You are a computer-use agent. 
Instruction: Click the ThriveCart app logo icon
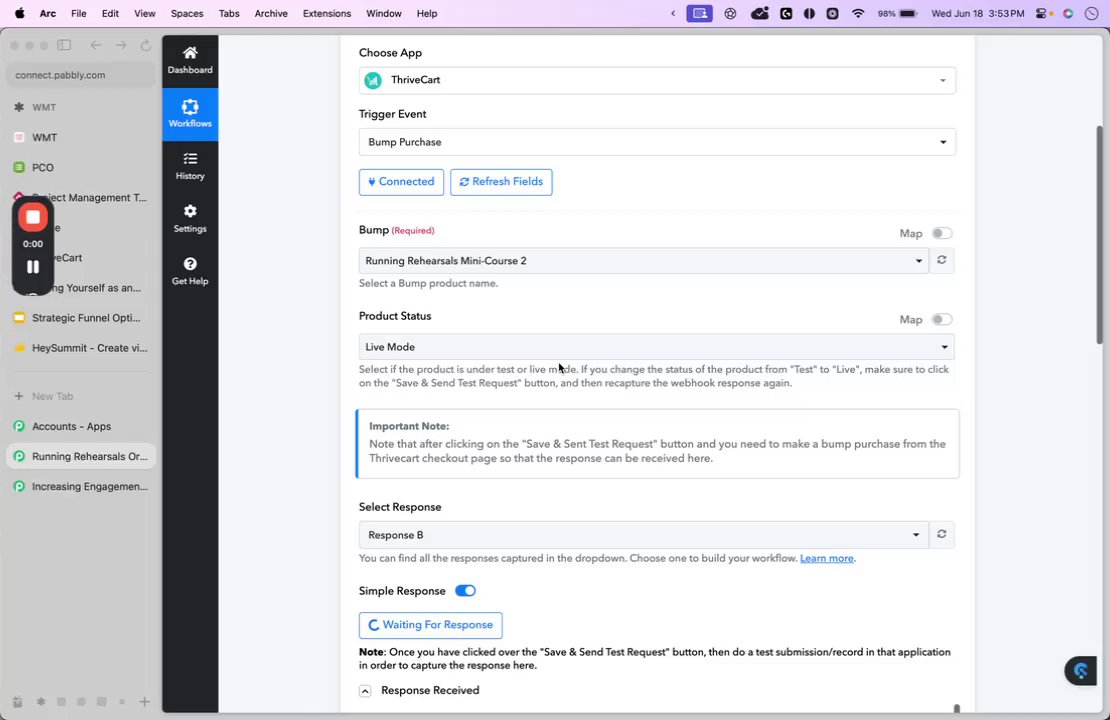(373, 80)
